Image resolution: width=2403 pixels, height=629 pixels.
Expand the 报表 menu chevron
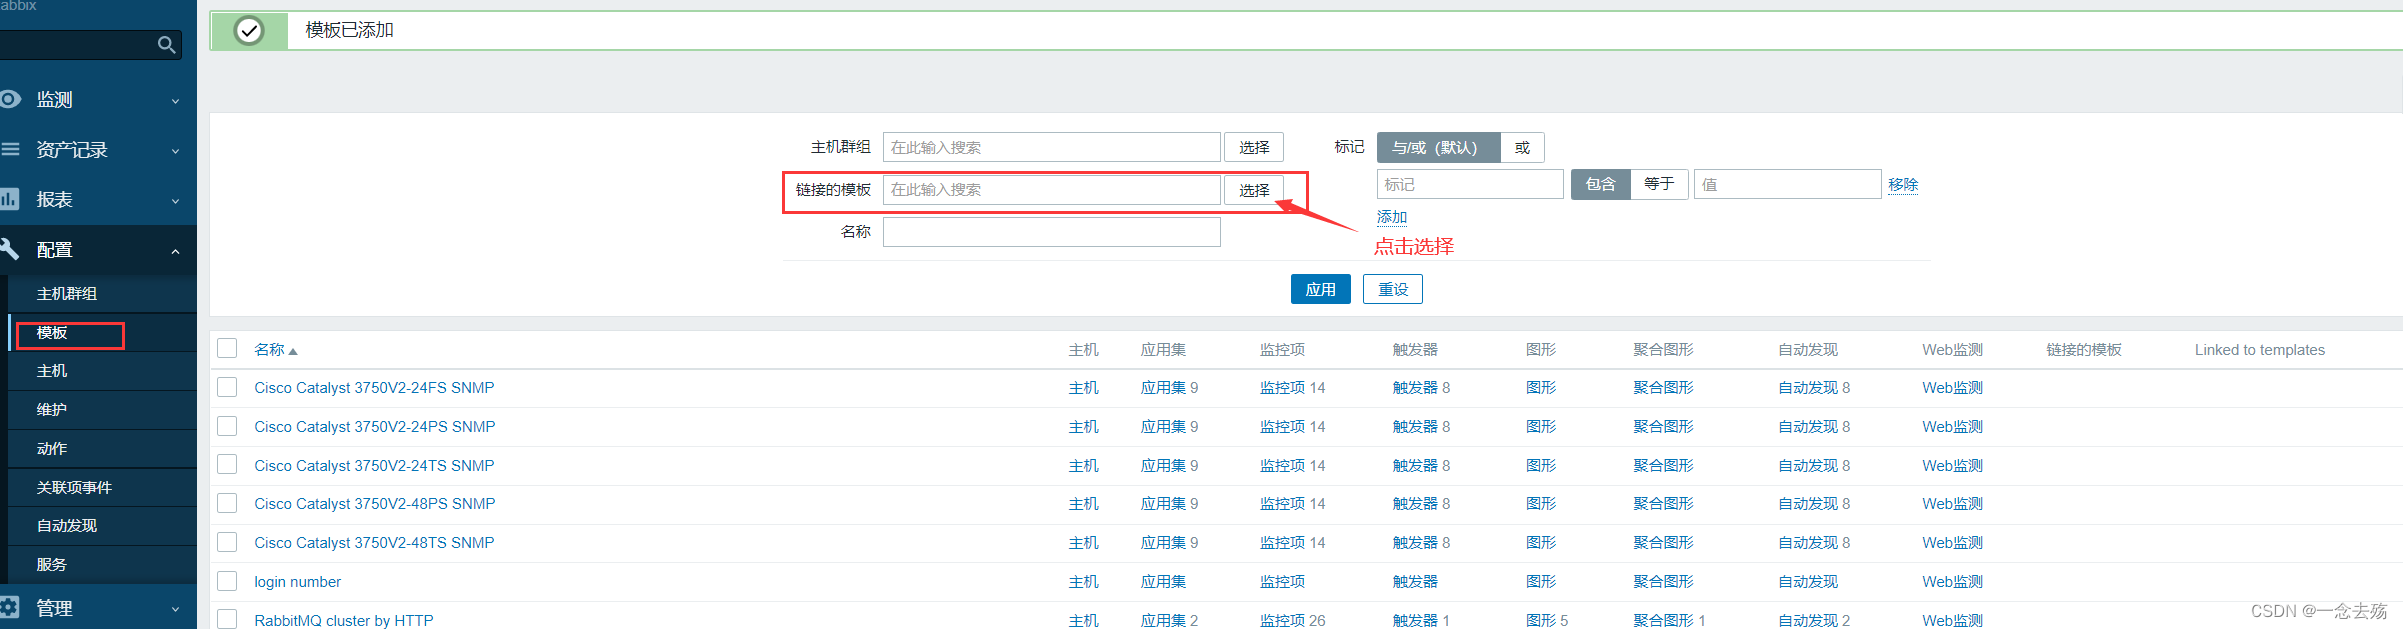pos(176,201)
